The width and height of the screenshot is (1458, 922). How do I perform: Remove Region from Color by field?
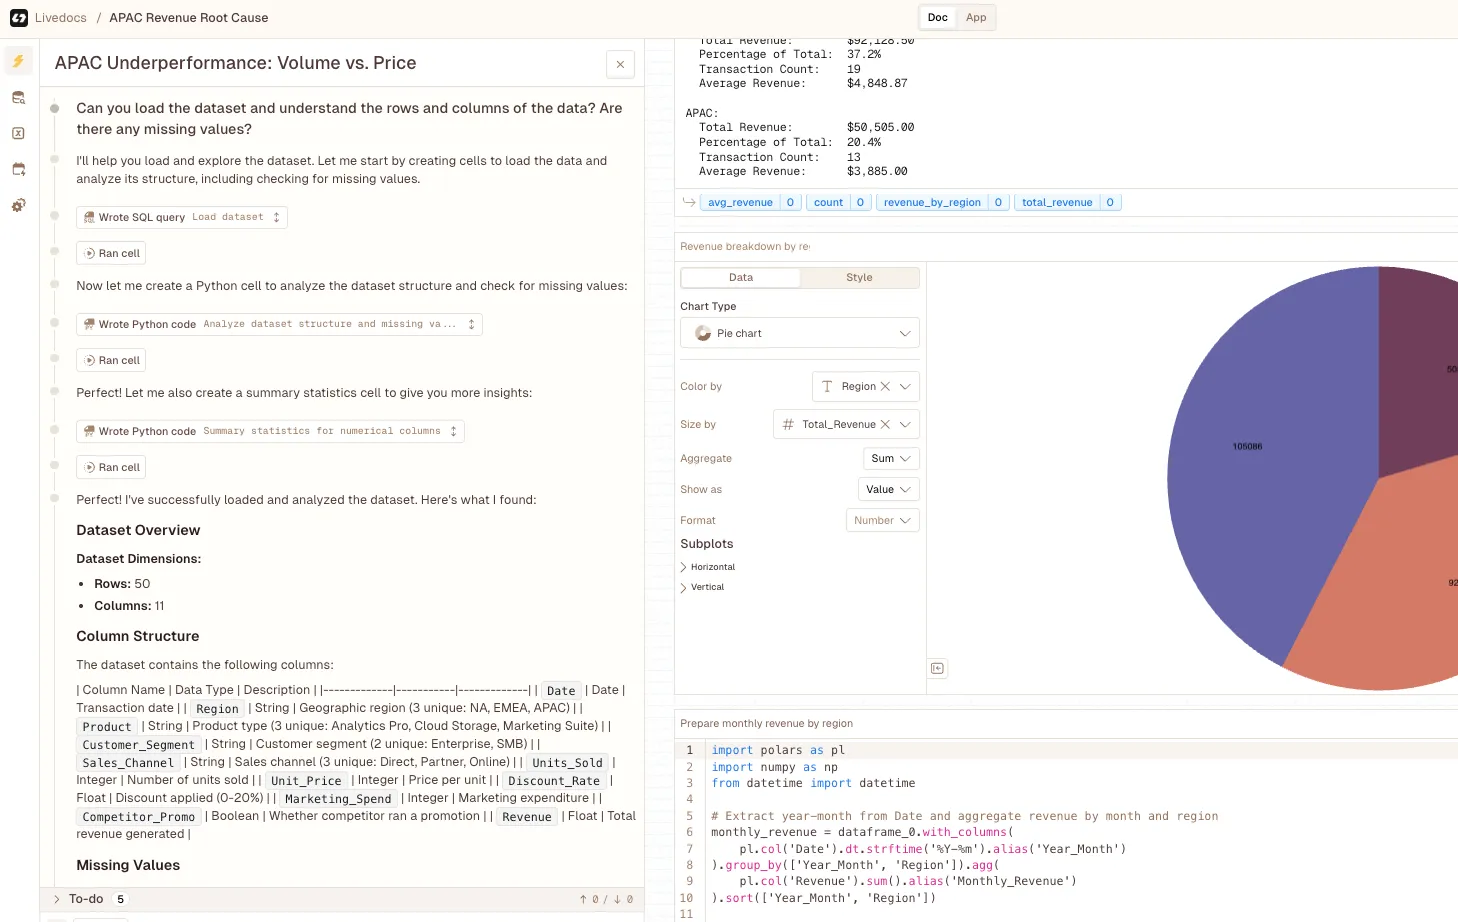tap(885, 387)
